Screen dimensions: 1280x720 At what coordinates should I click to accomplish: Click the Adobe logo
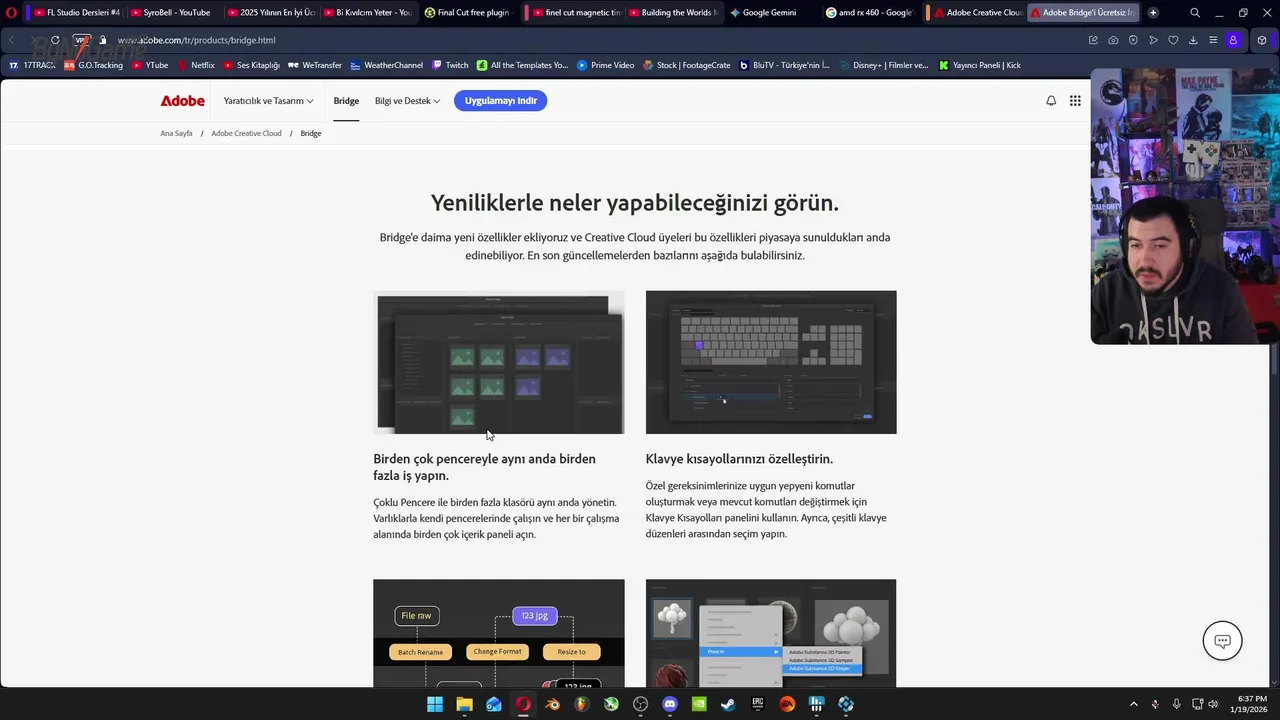pyautogui.click(x=182, y=101)
